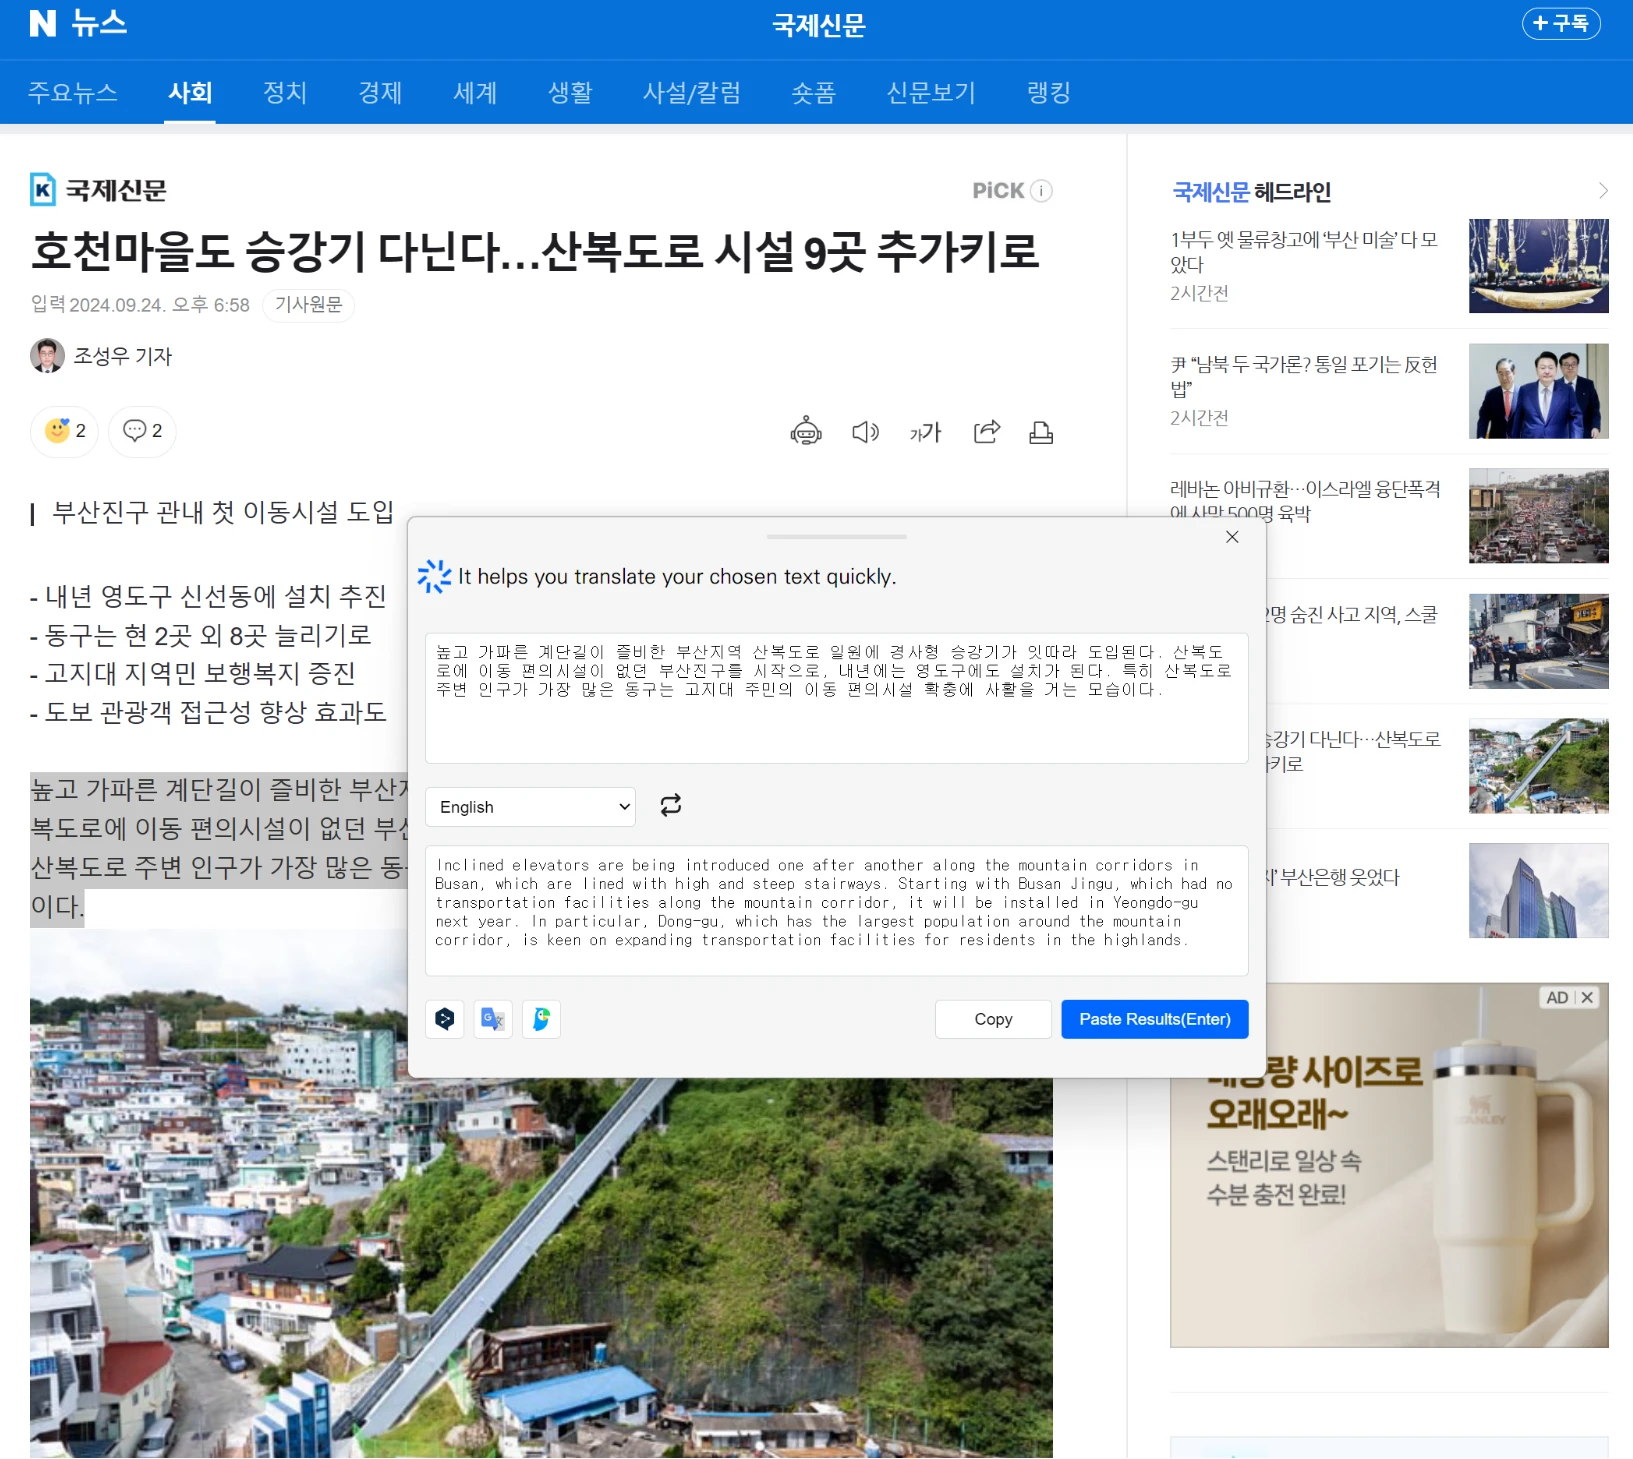Change font size with 가가 icon
1633x1459 pixels.
pos(925,432)
